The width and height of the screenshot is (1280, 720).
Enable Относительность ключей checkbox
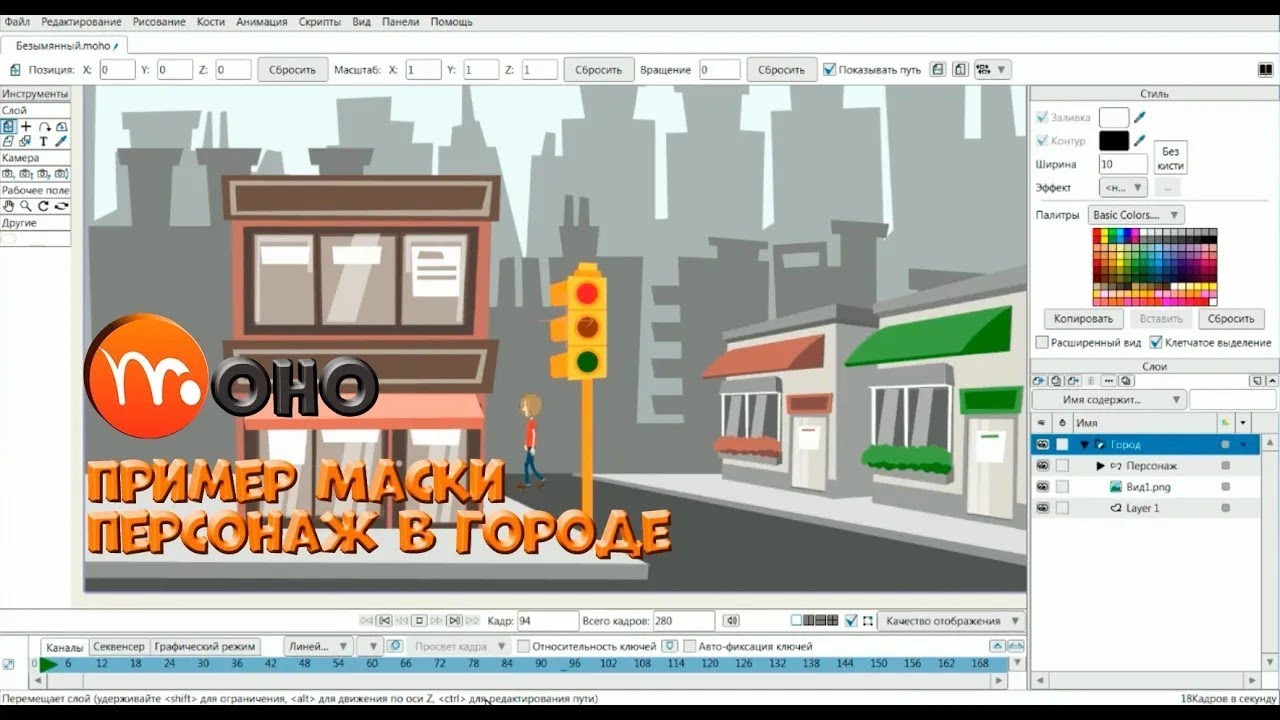point(523,647)
